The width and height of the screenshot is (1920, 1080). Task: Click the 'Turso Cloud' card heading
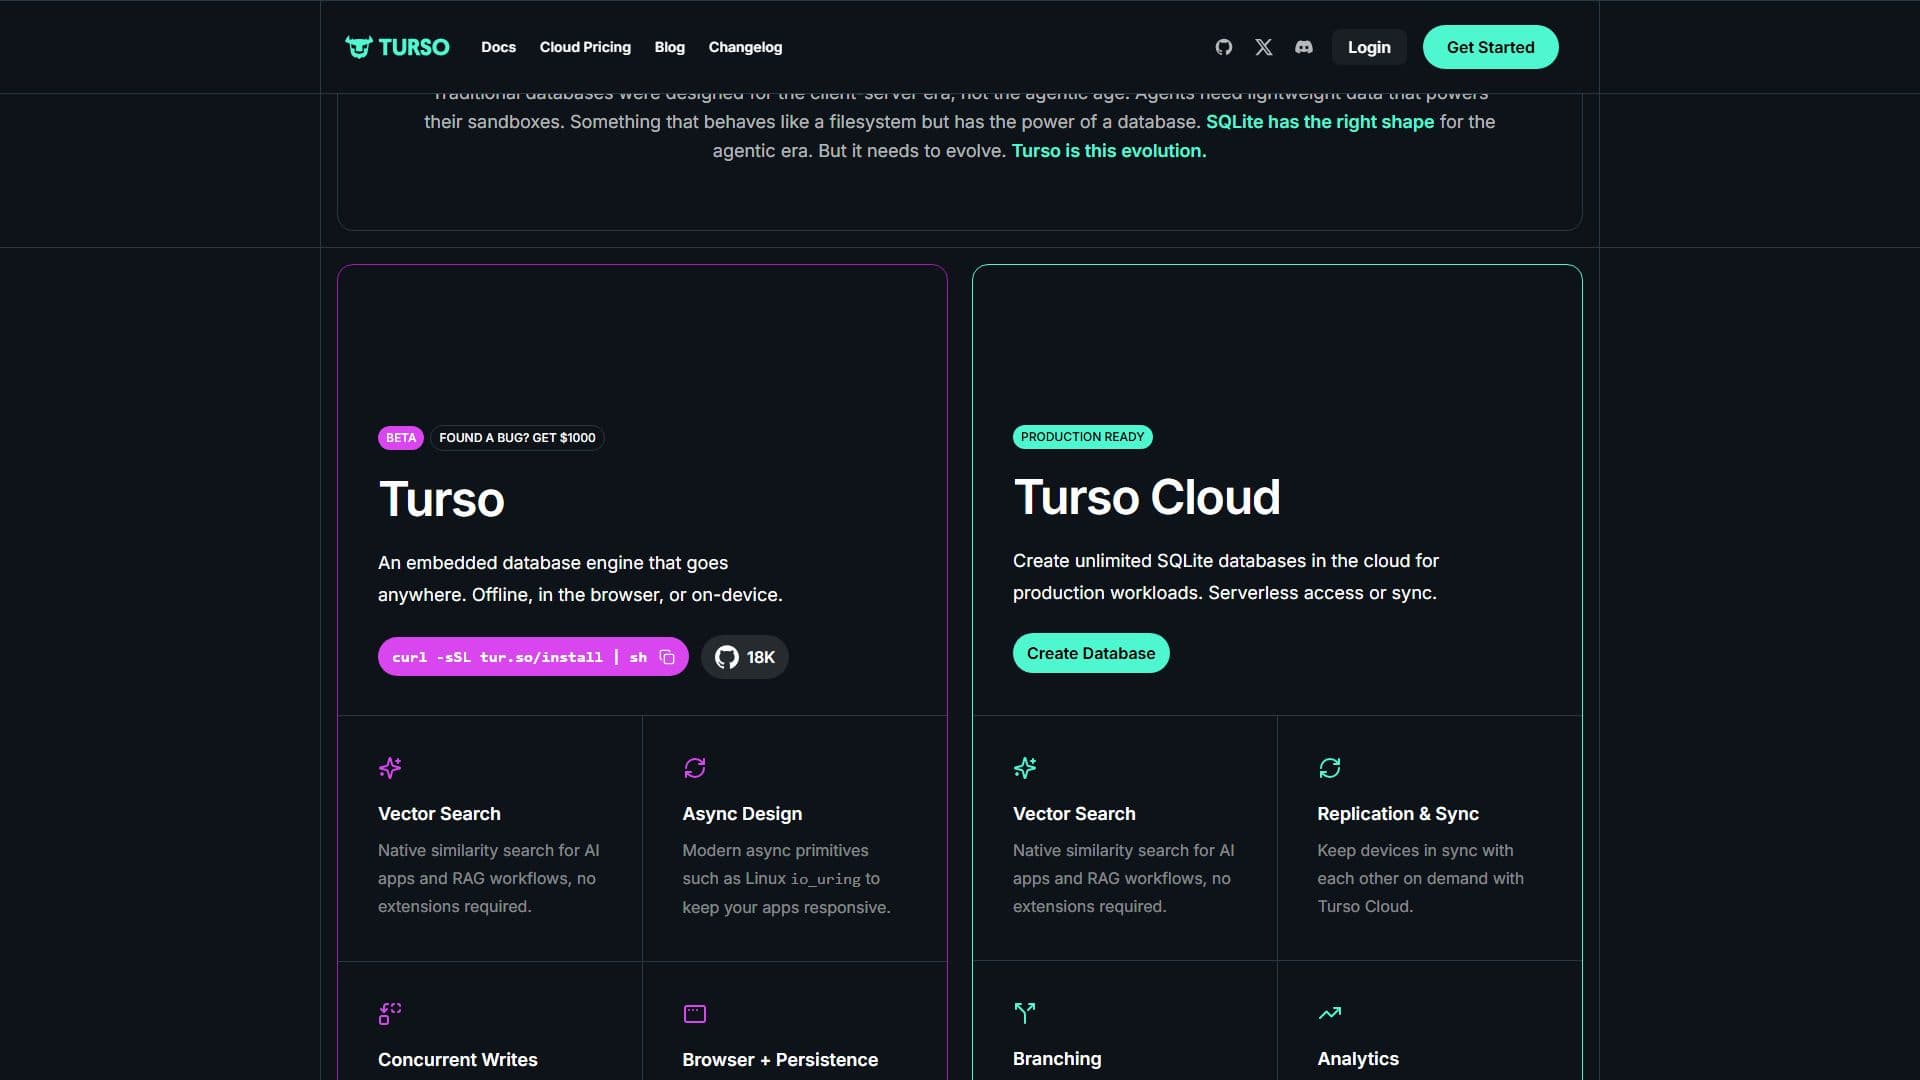tap(1147, 497)
